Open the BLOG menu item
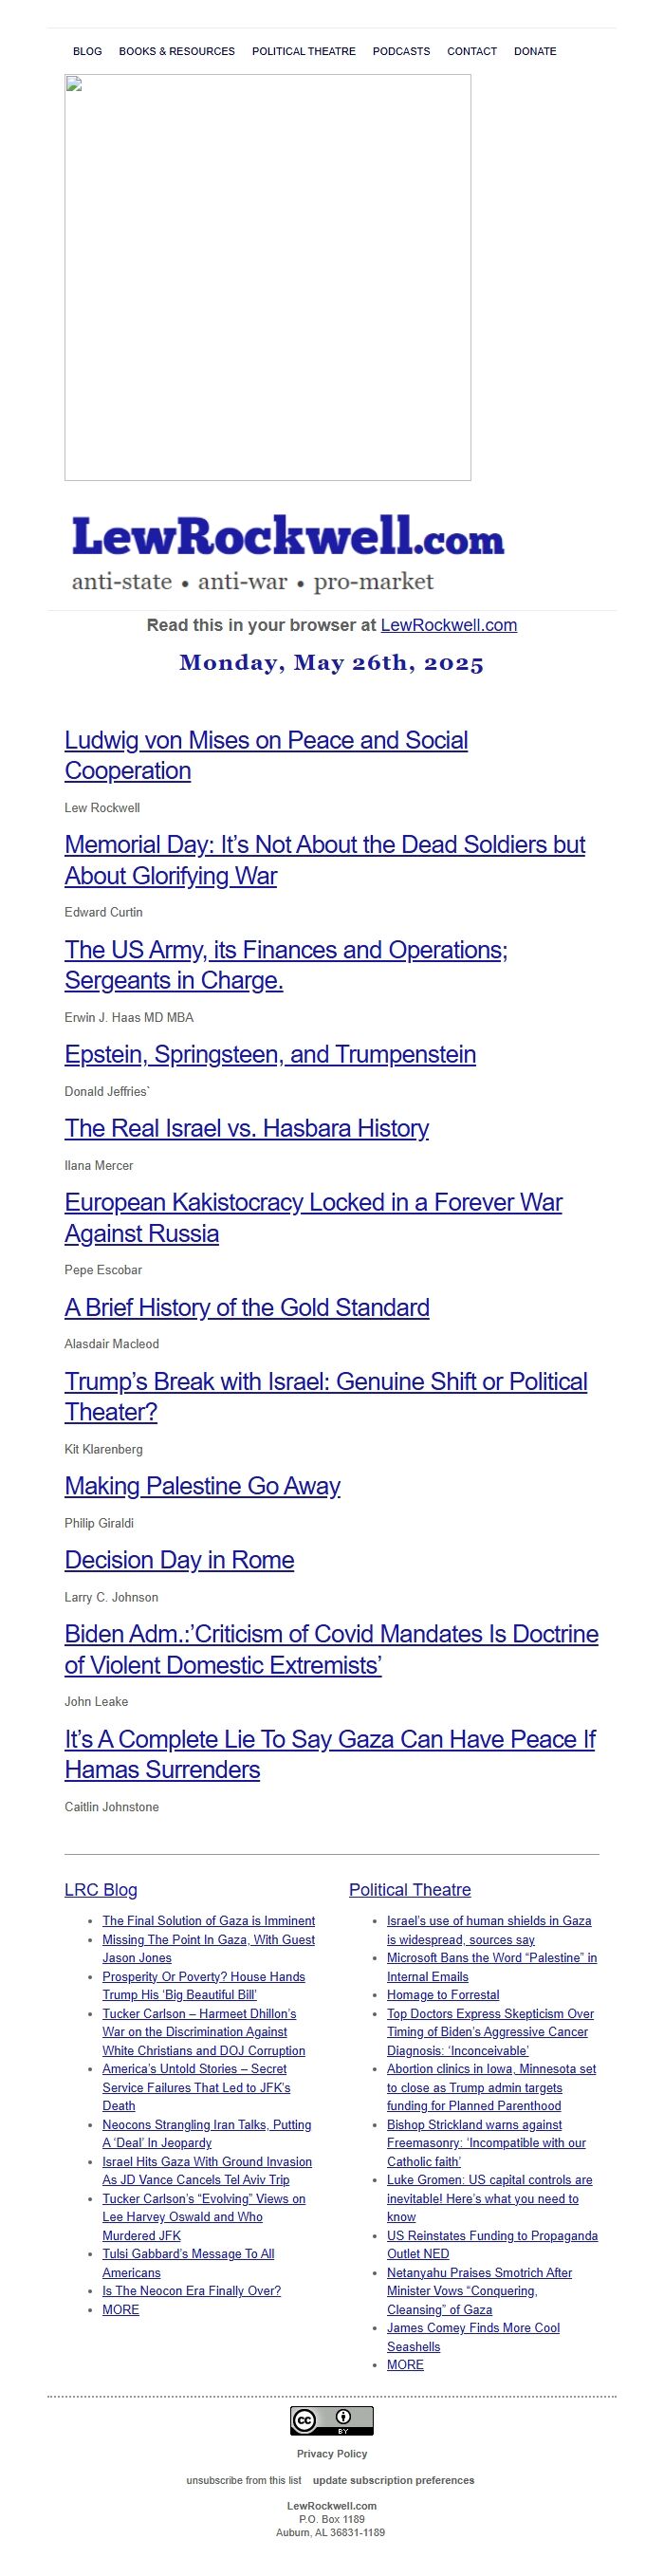This screenshot has height=2576, width=664. [87, 51]
